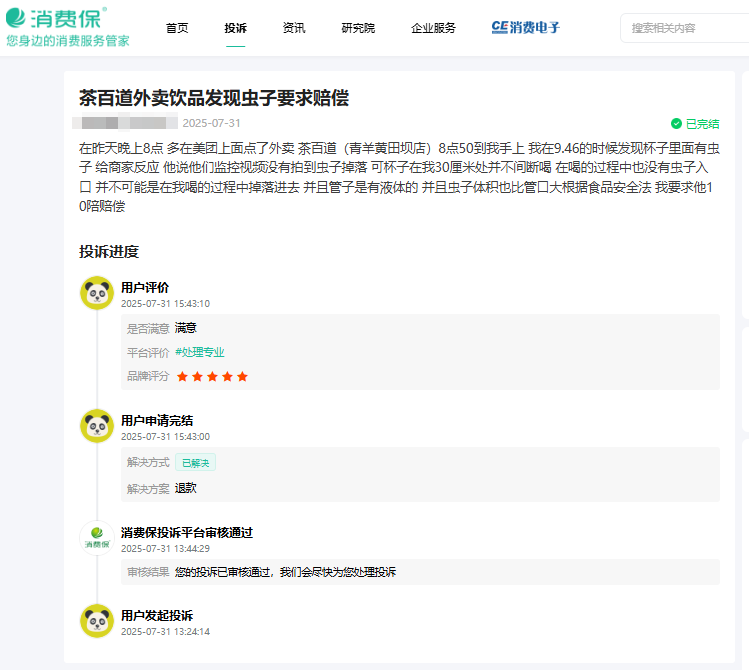Click the fifth star of 品牌评分
Screen dimensions: 749x670
[x=243, y=376]
